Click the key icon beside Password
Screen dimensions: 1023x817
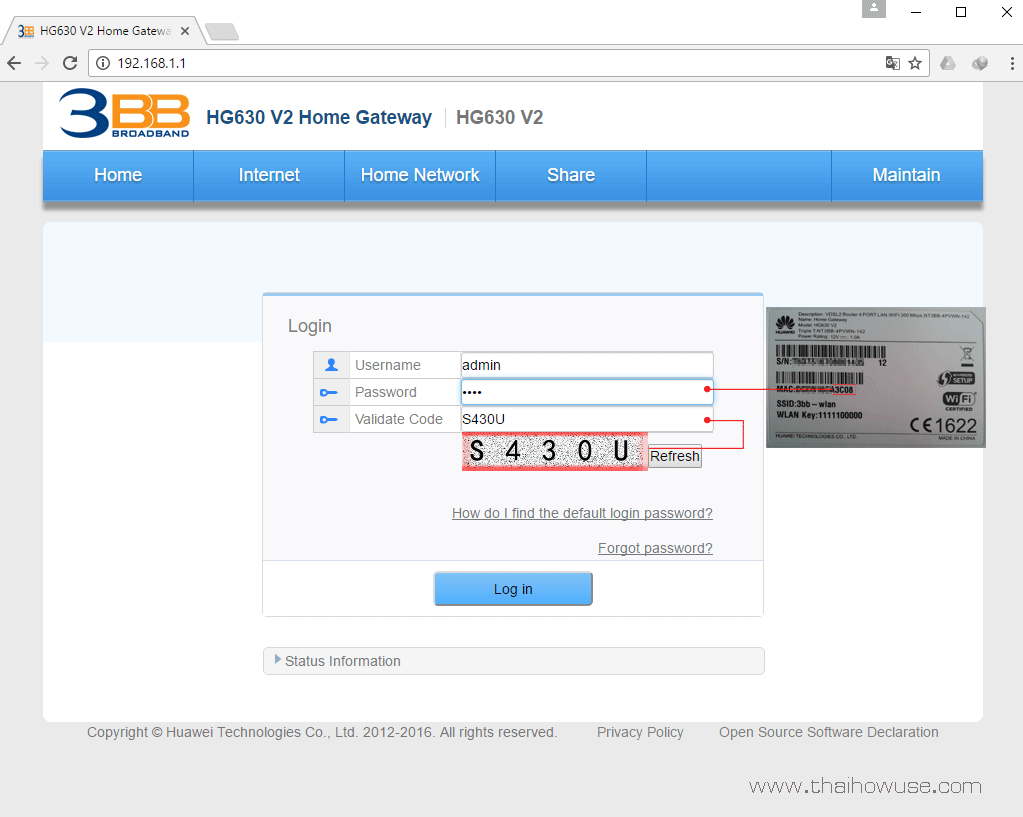(x=329, y=392)
